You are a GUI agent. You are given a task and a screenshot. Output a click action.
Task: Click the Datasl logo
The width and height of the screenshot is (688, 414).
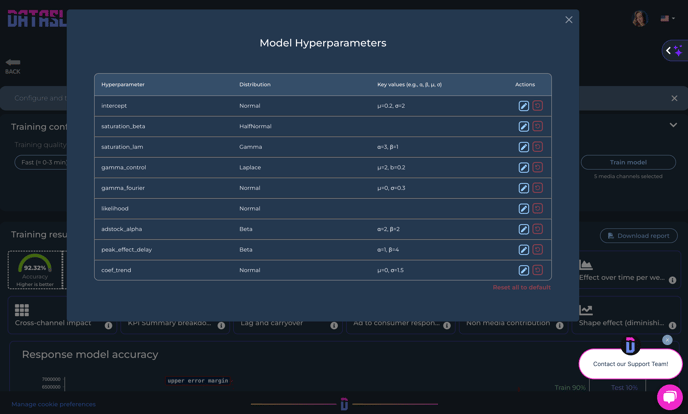[x=37, y=19]
